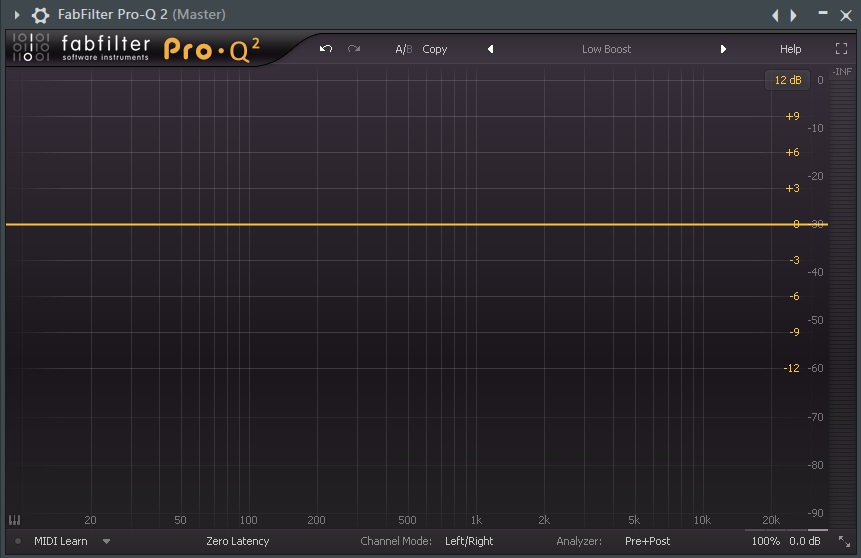
Task: Open the Low Boost preset menu
Action: tap(606, 49)
